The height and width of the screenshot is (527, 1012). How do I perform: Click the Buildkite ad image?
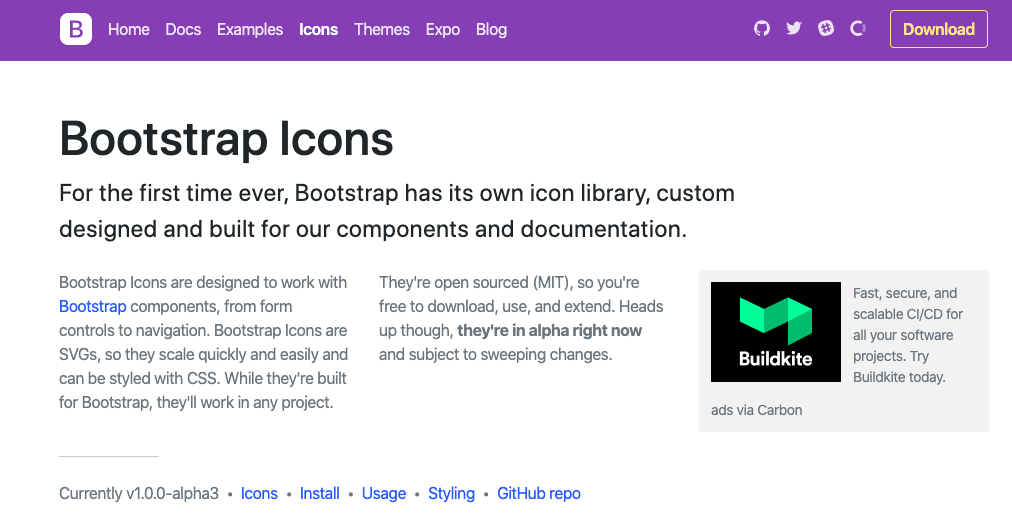click(x=776, y=332)
